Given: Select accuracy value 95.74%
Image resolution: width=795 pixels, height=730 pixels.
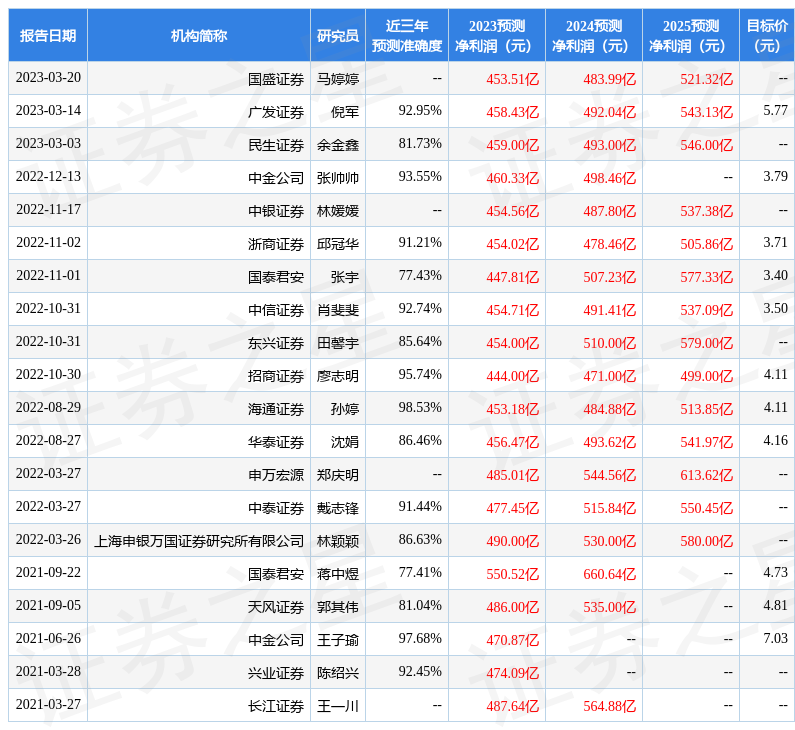Looking at the screenshot, I should pyautogui.click(x=420, y=374).
